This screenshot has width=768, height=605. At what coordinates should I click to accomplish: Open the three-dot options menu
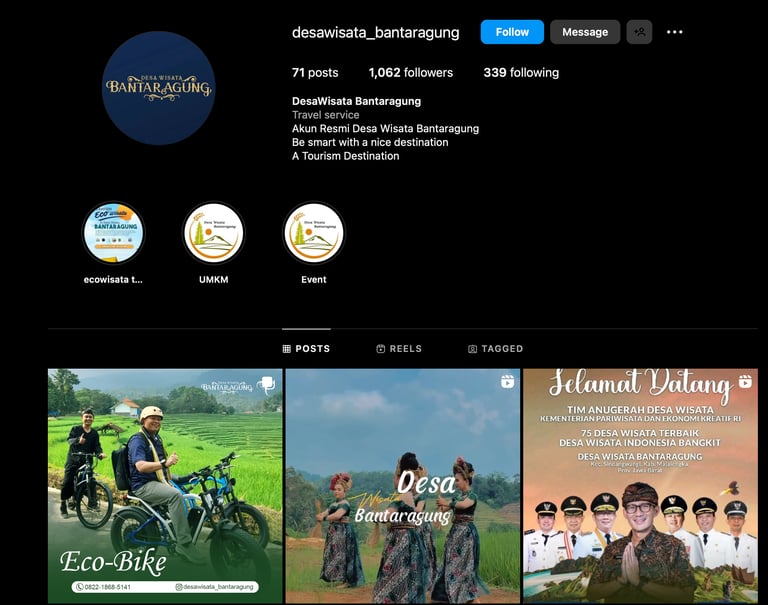[674, 32]
